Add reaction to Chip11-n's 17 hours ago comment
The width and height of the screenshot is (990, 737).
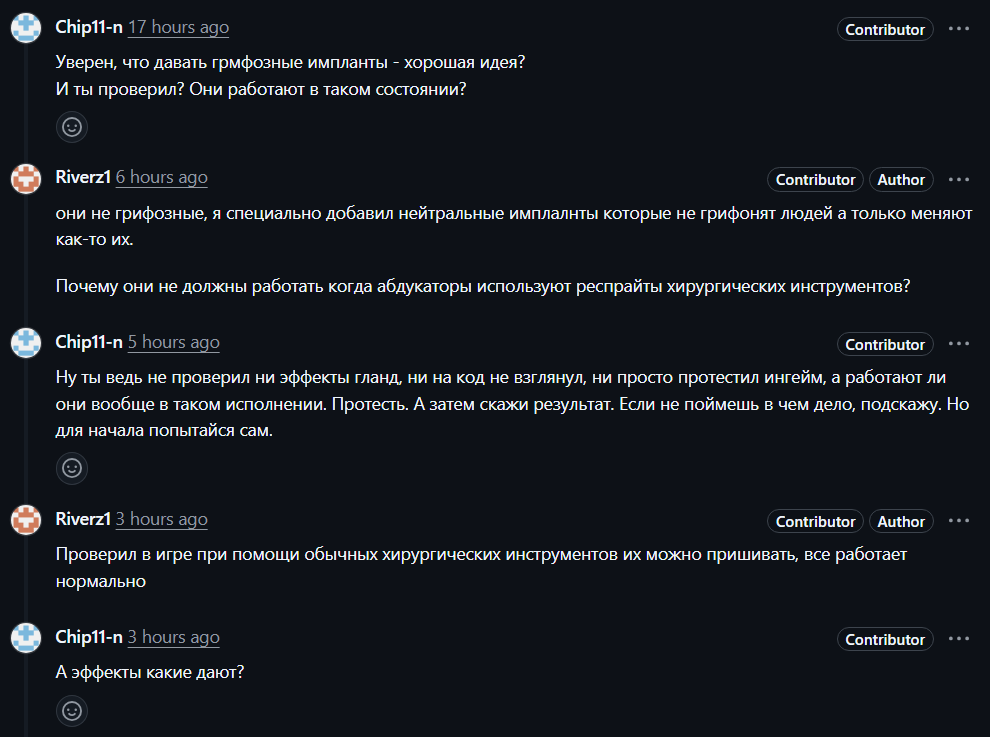click(72, 127)
